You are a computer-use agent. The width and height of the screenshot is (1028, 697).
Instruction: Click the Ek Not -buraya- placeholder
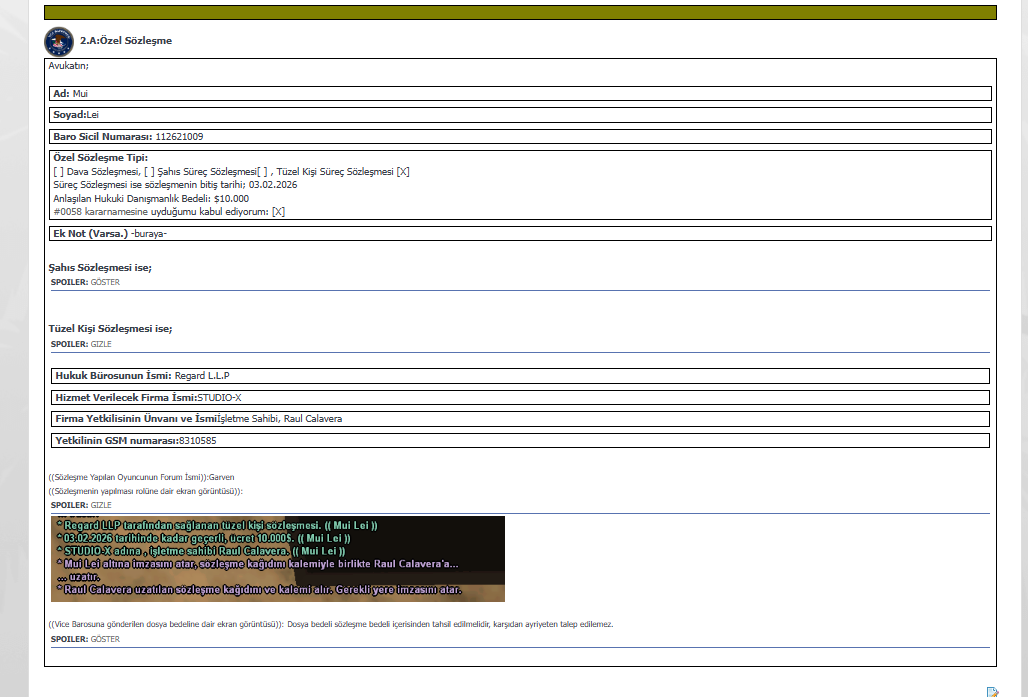149,233
